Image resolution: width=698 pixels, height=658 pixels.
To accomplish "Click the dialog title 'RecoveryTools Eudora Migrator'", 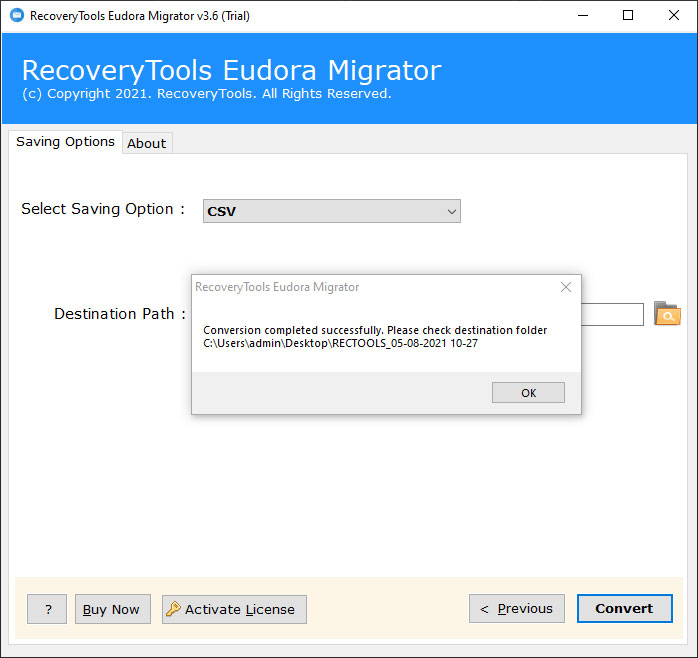I will coord(277,287).
